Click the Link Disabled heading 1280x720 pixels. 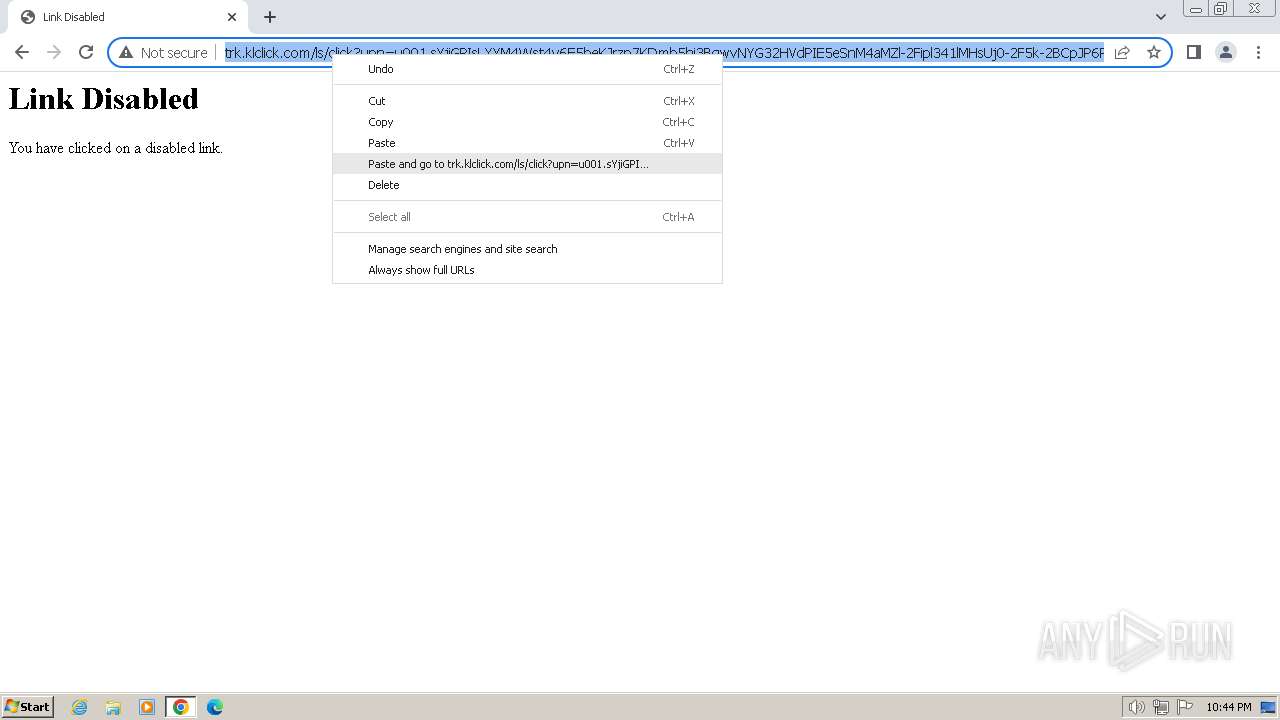tap(104, 99)
